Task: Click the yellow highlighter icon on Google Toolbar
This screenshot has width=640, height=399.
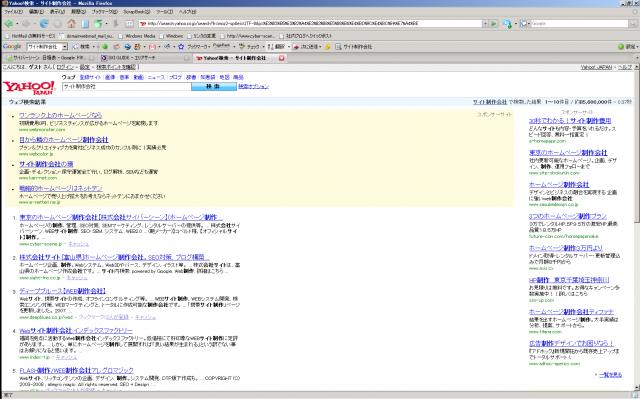Action: click(x=328, y=47)
